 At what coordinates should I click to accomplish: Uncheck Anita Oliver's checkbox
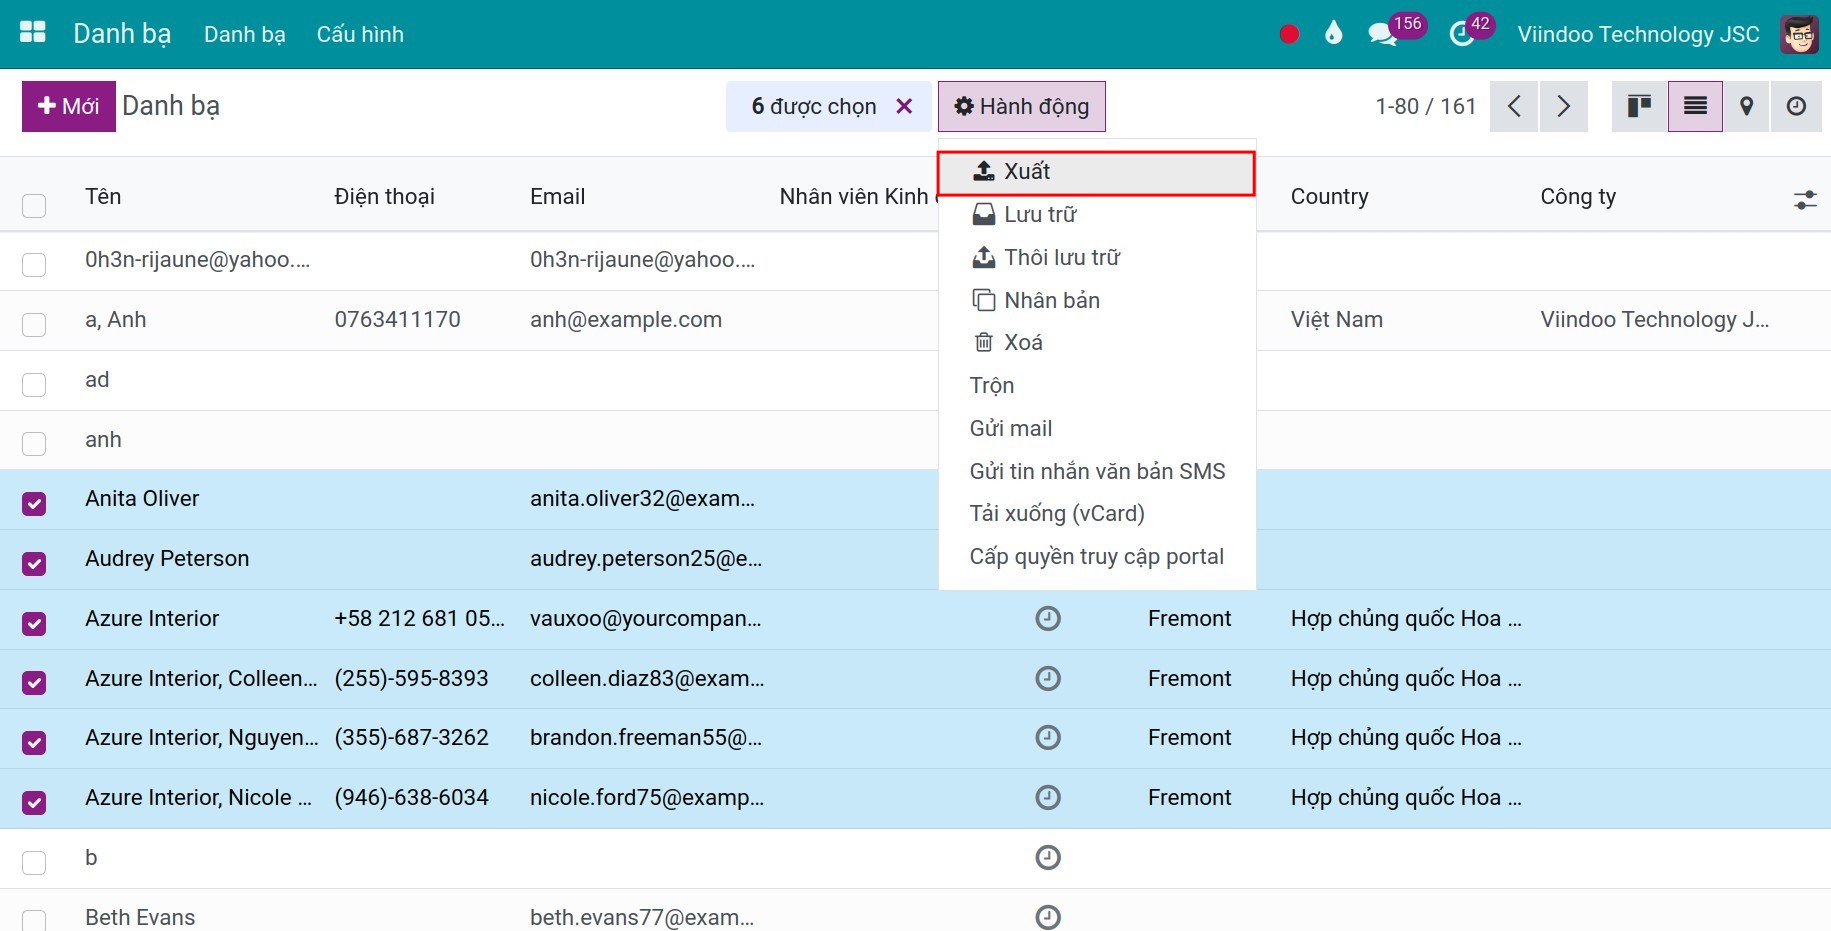tap(34, 503)
